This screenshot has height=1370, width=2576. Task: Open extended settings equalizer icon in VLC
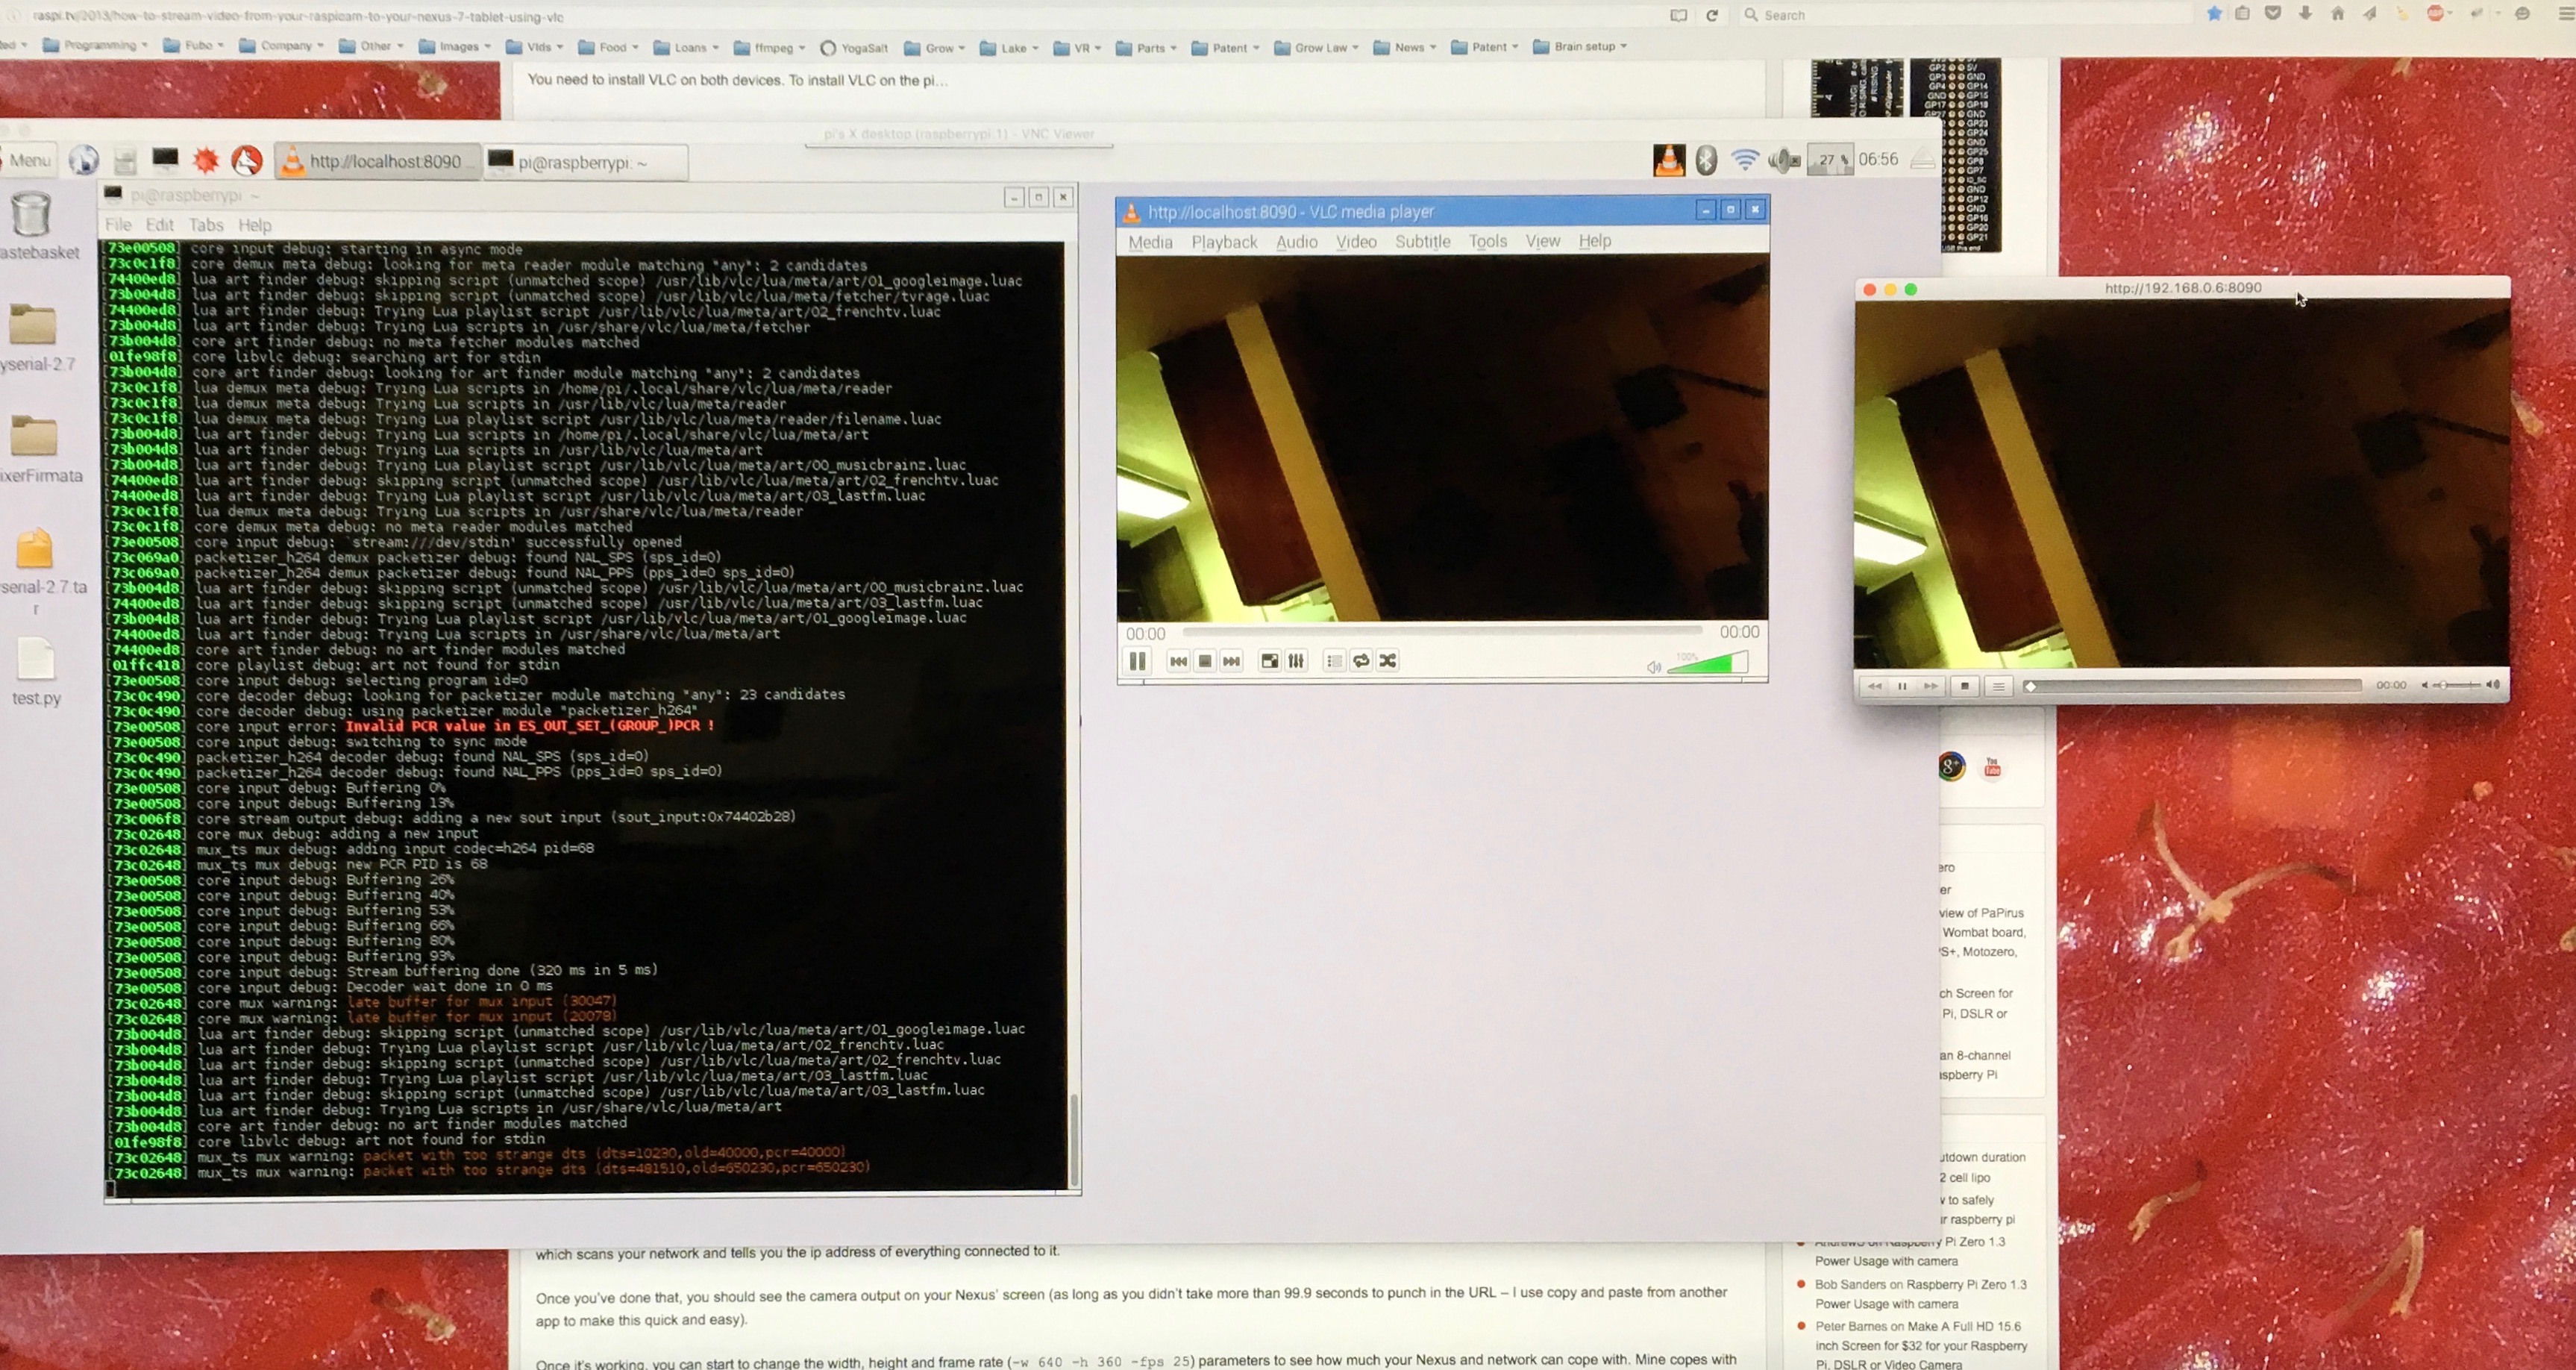point(1296,661)
